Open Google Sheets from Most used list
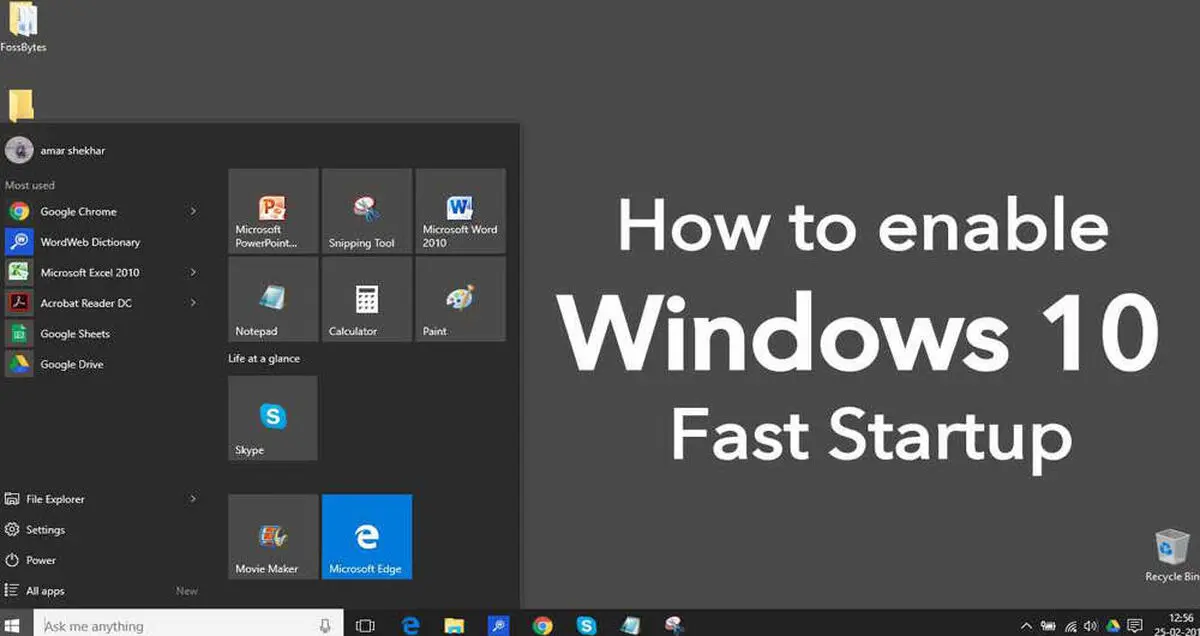Viewport: 1200px width, 636px height. [x=100, y=334]
